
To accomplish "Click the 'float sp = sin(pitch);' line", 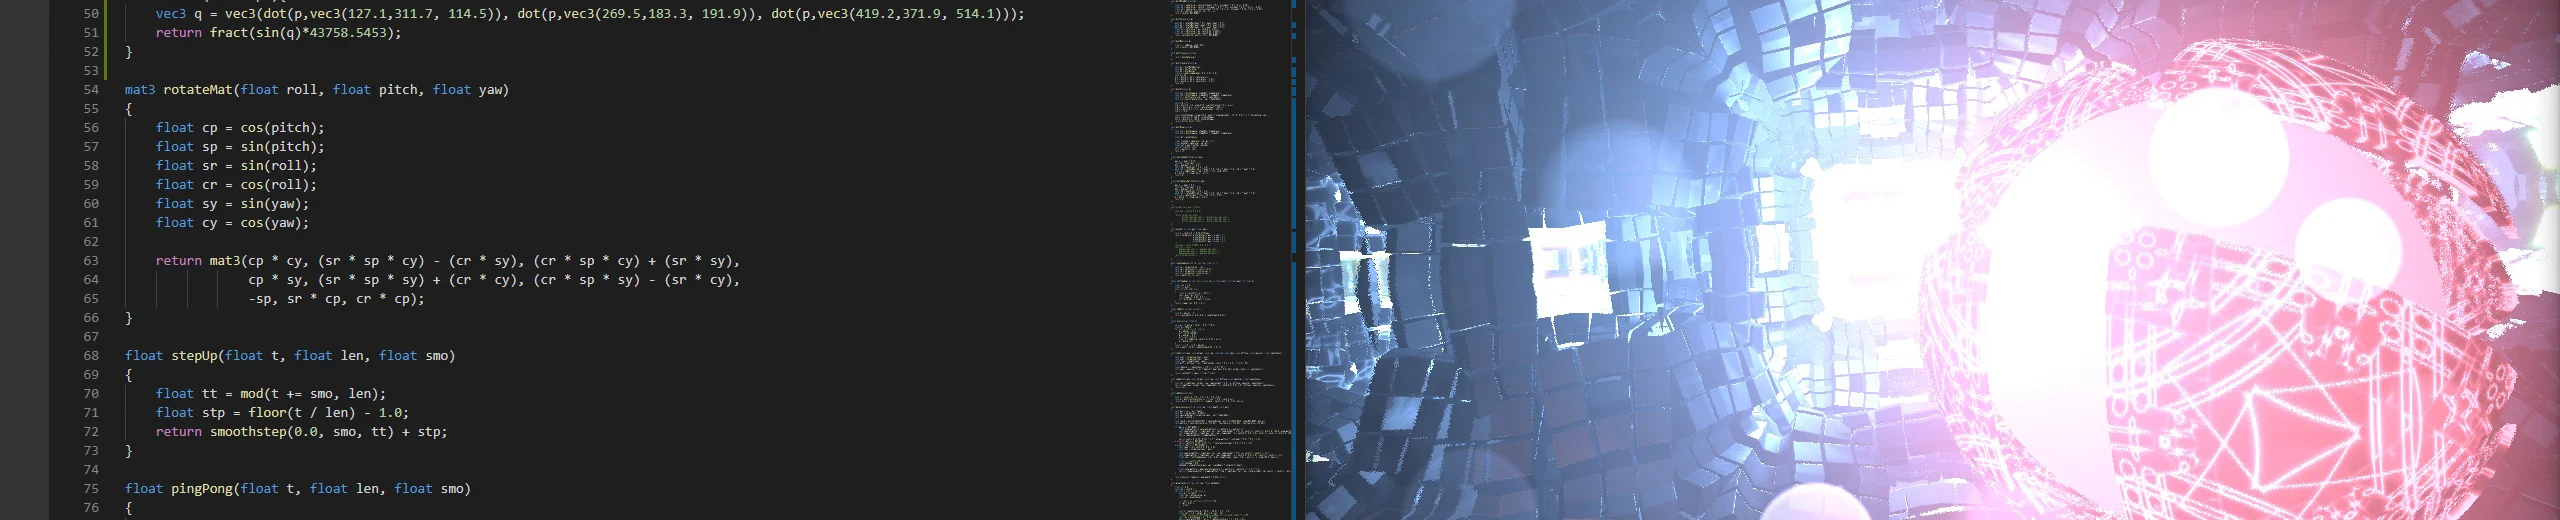I will (240, 147).
